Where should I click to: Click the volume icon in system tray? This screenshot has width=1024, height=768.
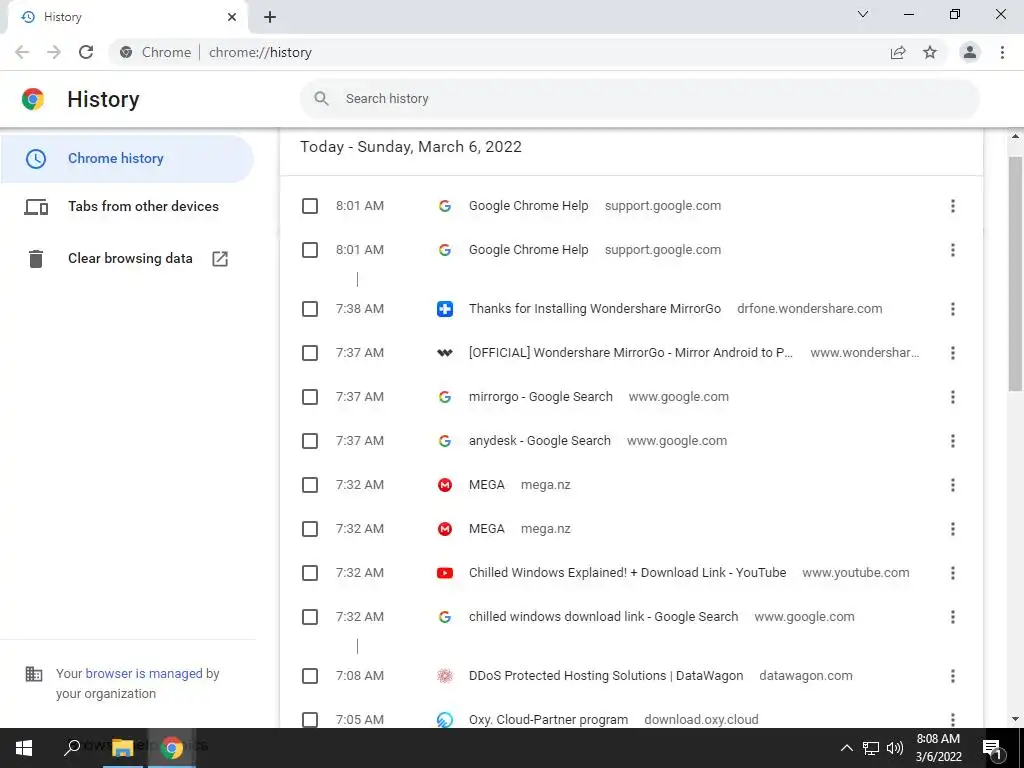[895, 748]
